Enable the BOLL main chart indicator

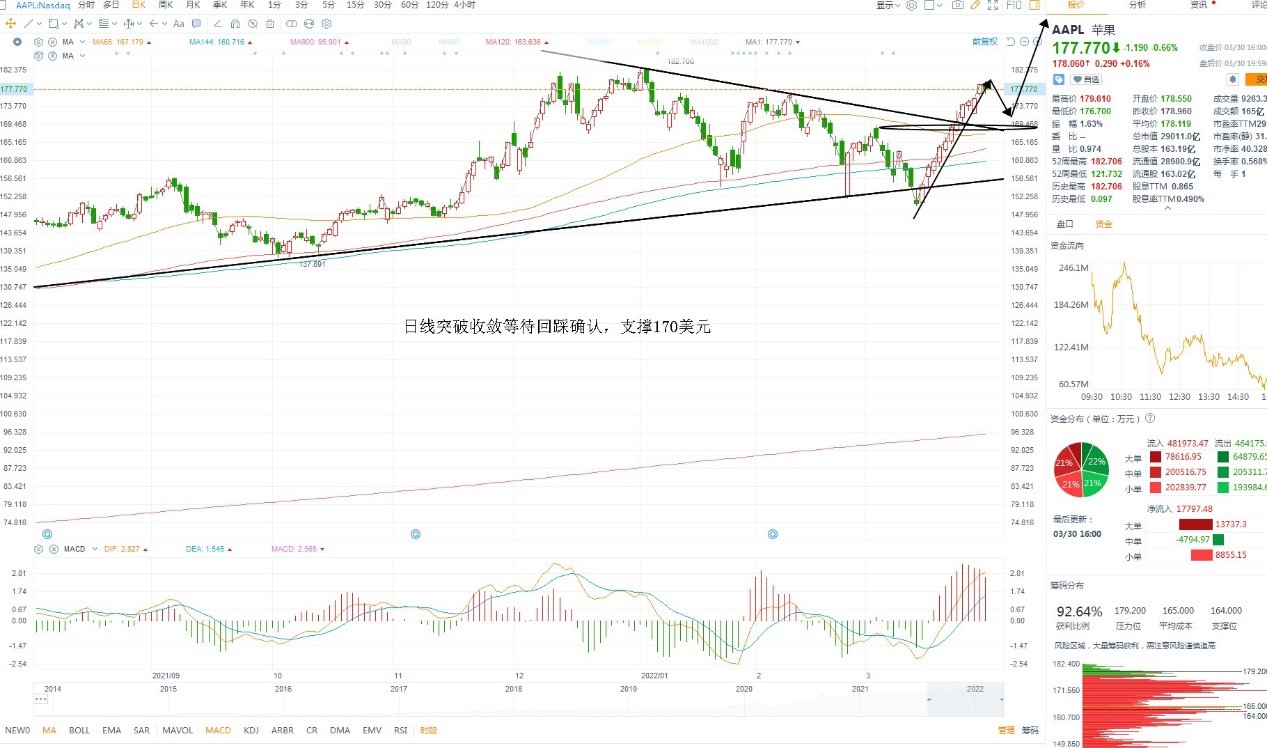[79, 730]
